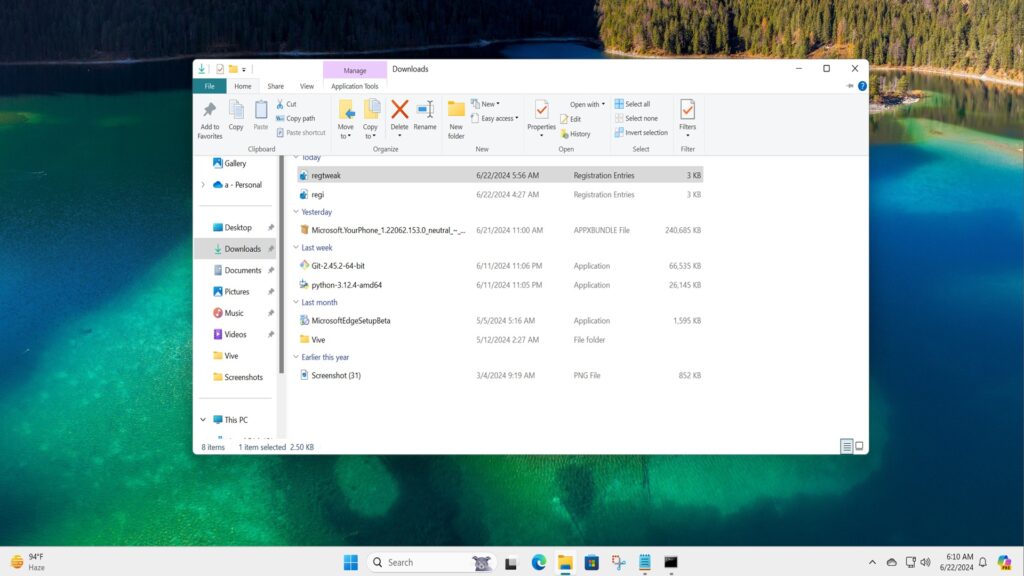Switch to large icons view in the status bar

pos(858,446)
